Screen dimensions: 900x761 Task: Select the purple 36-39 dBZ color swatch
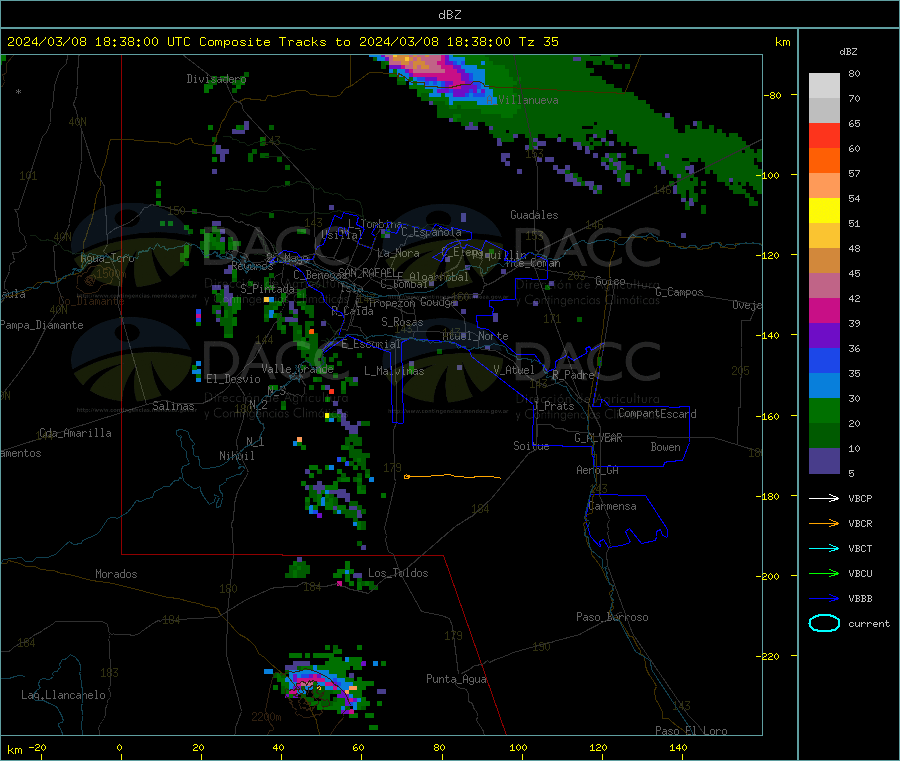click(x=824, y=336)
